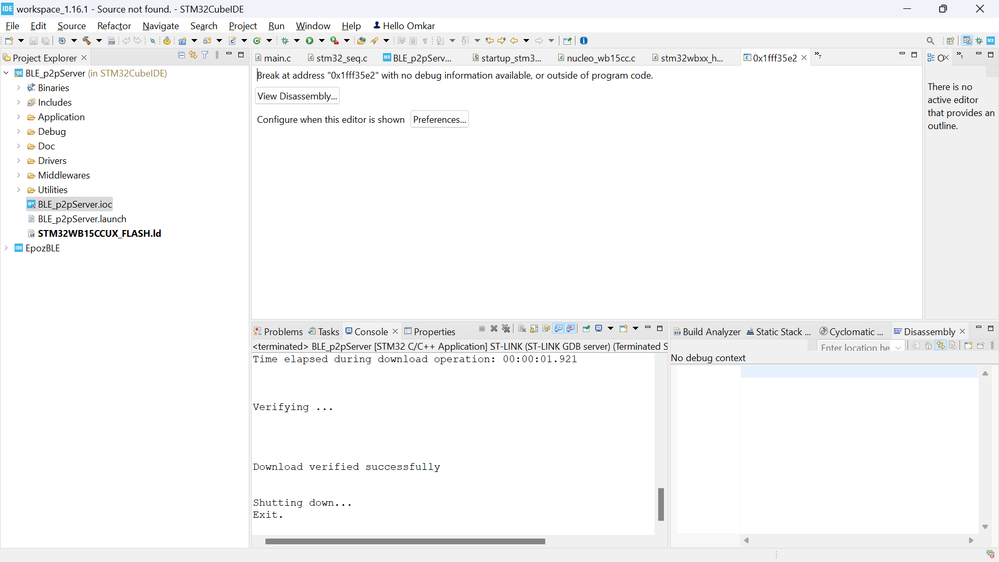
Task: Expand the Drivers folder
Action: pyautogui.click(x=18, y=161)
